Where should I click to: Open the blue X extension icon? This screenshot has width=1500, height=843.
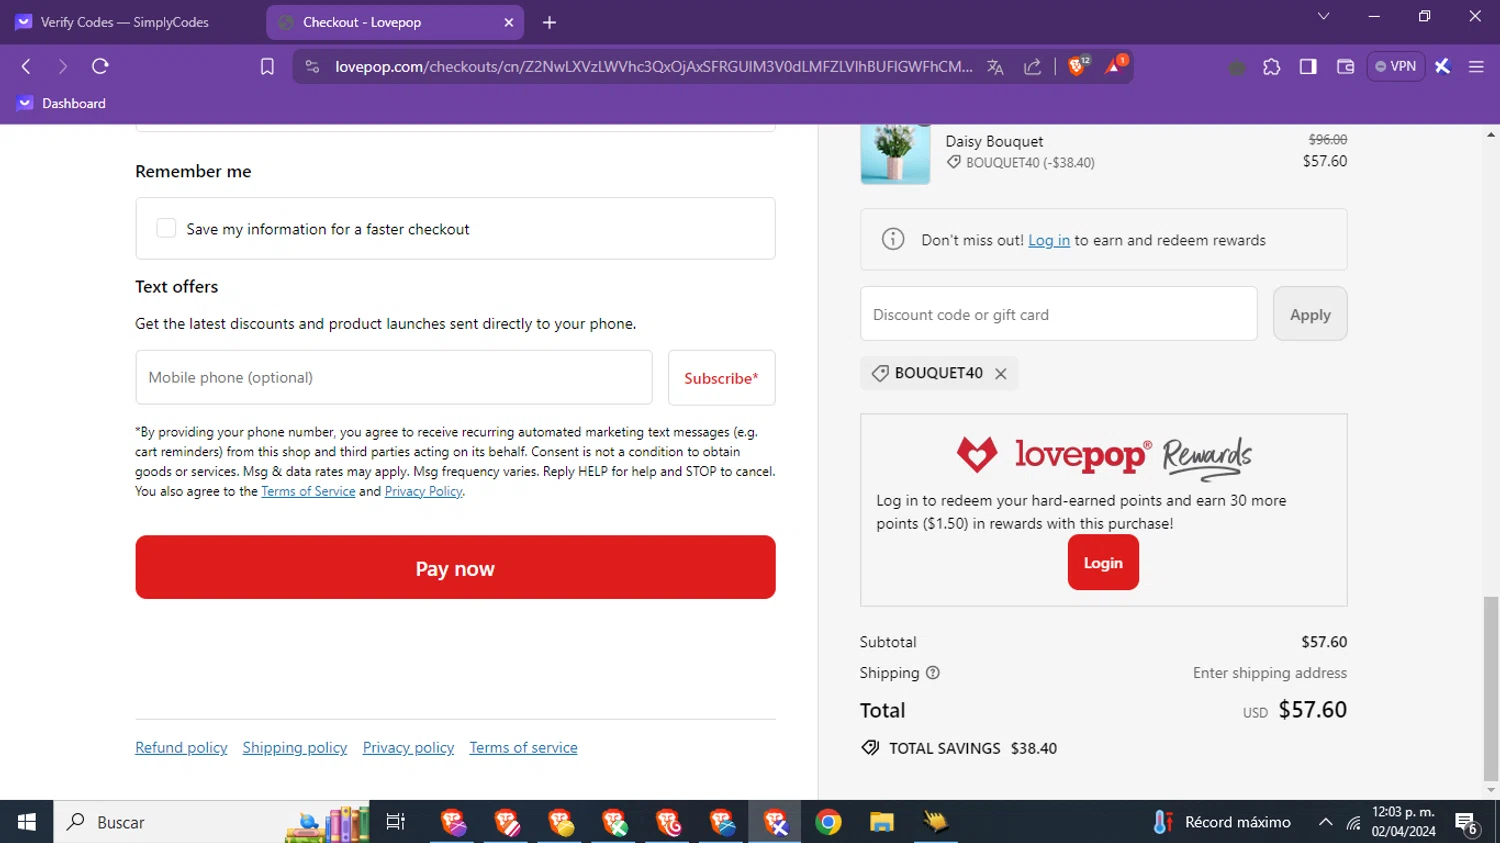pyautogui.click(x=1442, y=67)
